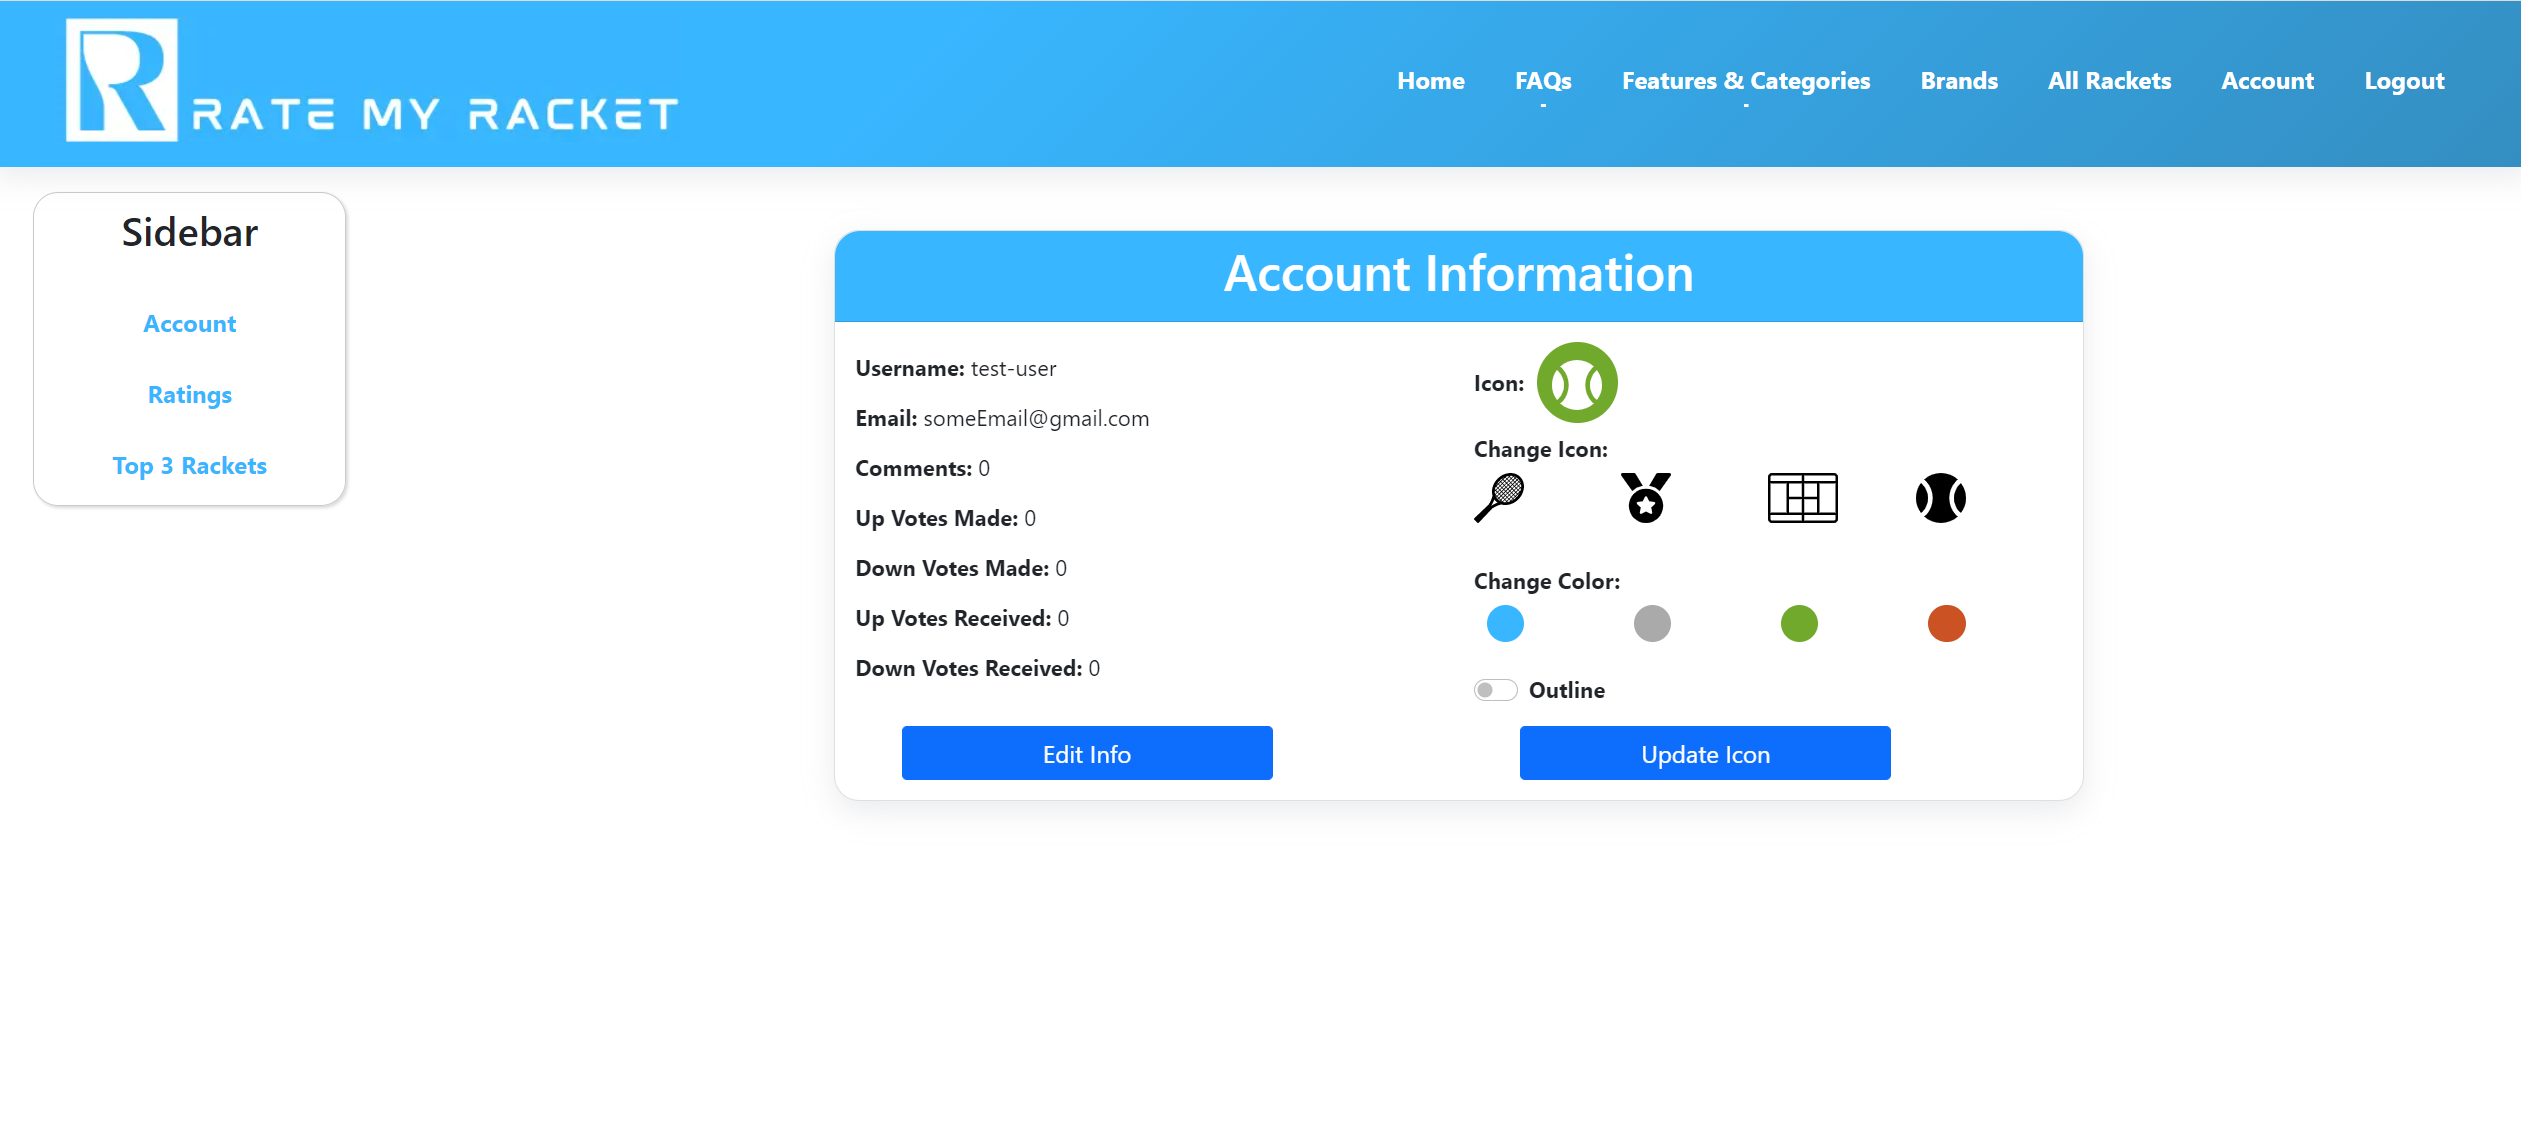Expand Features & Categories dropdown
The height and width of the screenshot is (1144, 2521).
coord(1745,81)
